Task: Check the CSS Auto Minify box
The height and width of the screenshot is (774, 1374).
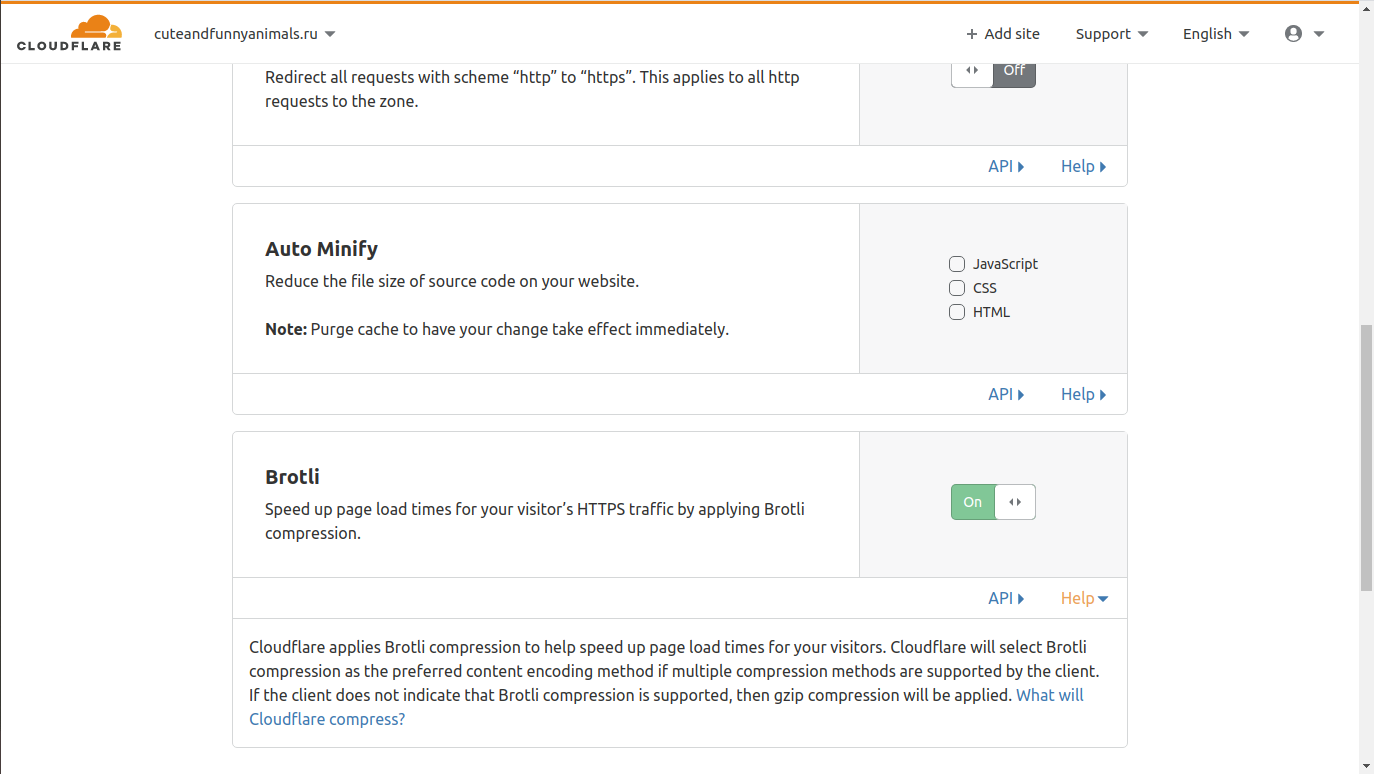Action: point(957,288)
